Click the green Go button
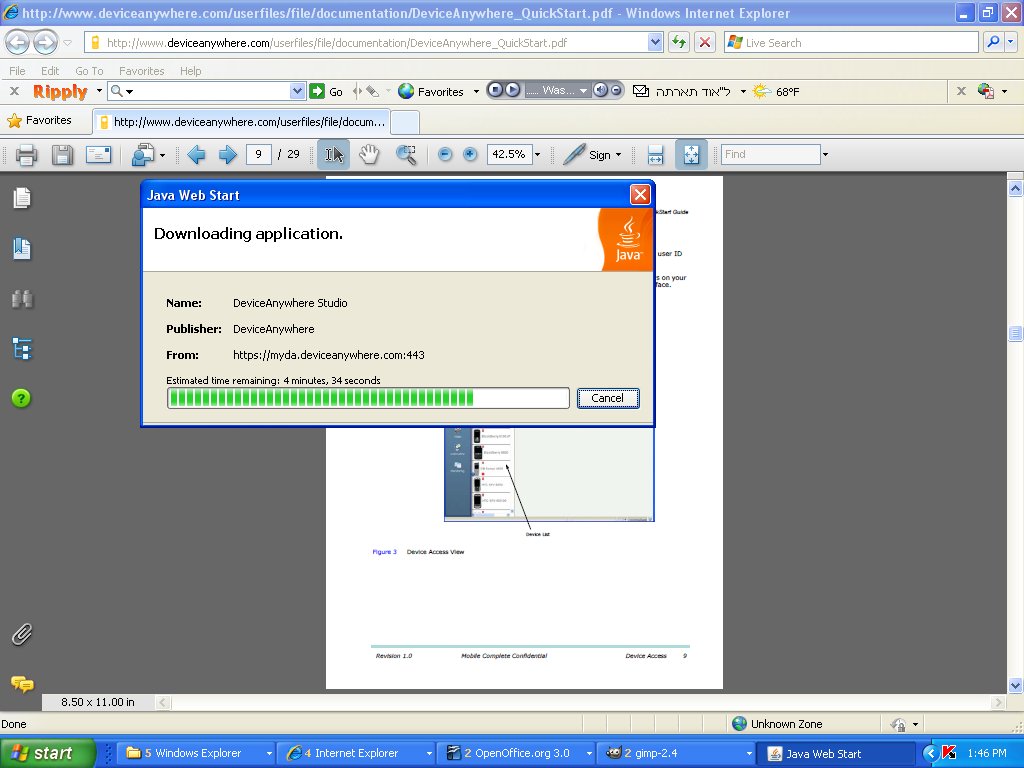This screenshot has width=1024, height=768. pyautogui.click(x=326, y=91)
